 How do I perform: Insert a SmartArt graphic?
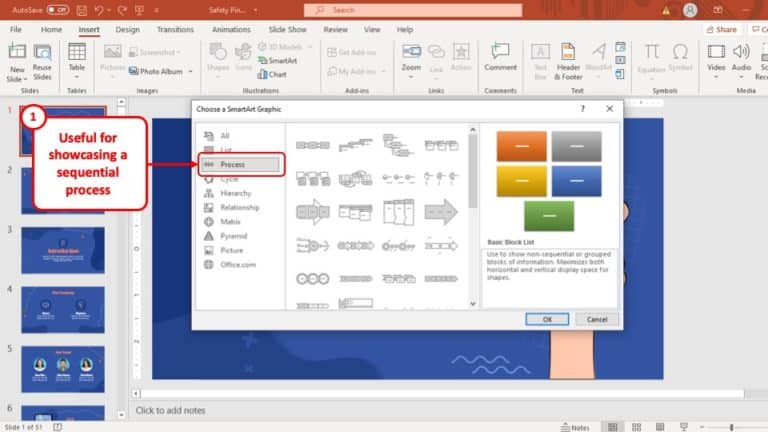(278, 61)
